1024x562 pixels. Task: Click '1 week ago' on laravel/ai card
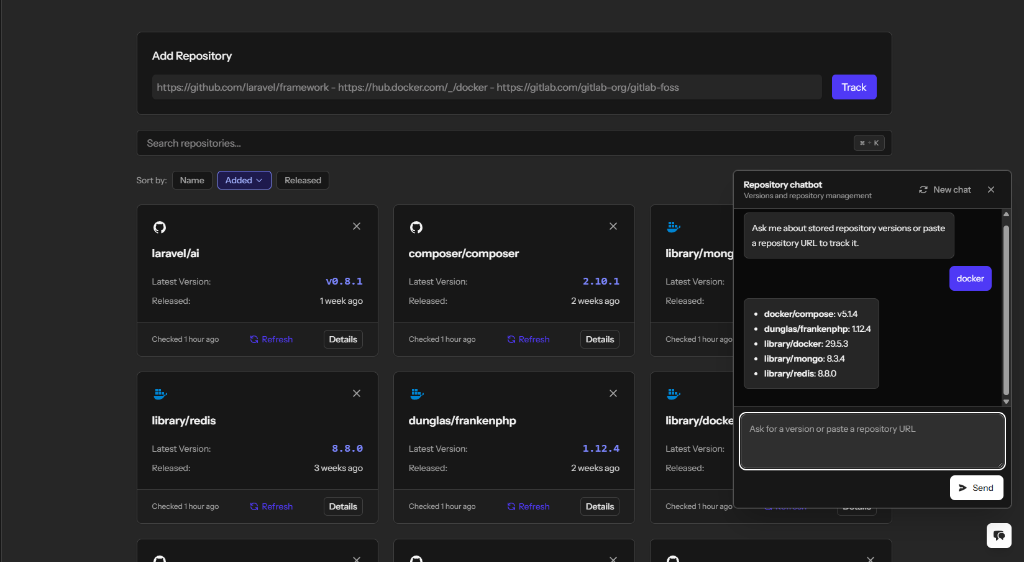(x=341, y=301)
